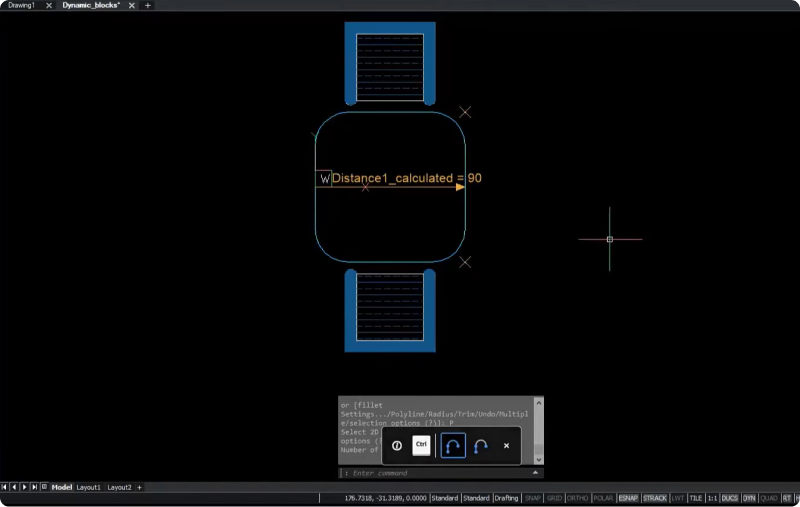Toggle SNAP in the status bar
The height and width of the screenshot is (507, 800).
click(x=533, y=497)
